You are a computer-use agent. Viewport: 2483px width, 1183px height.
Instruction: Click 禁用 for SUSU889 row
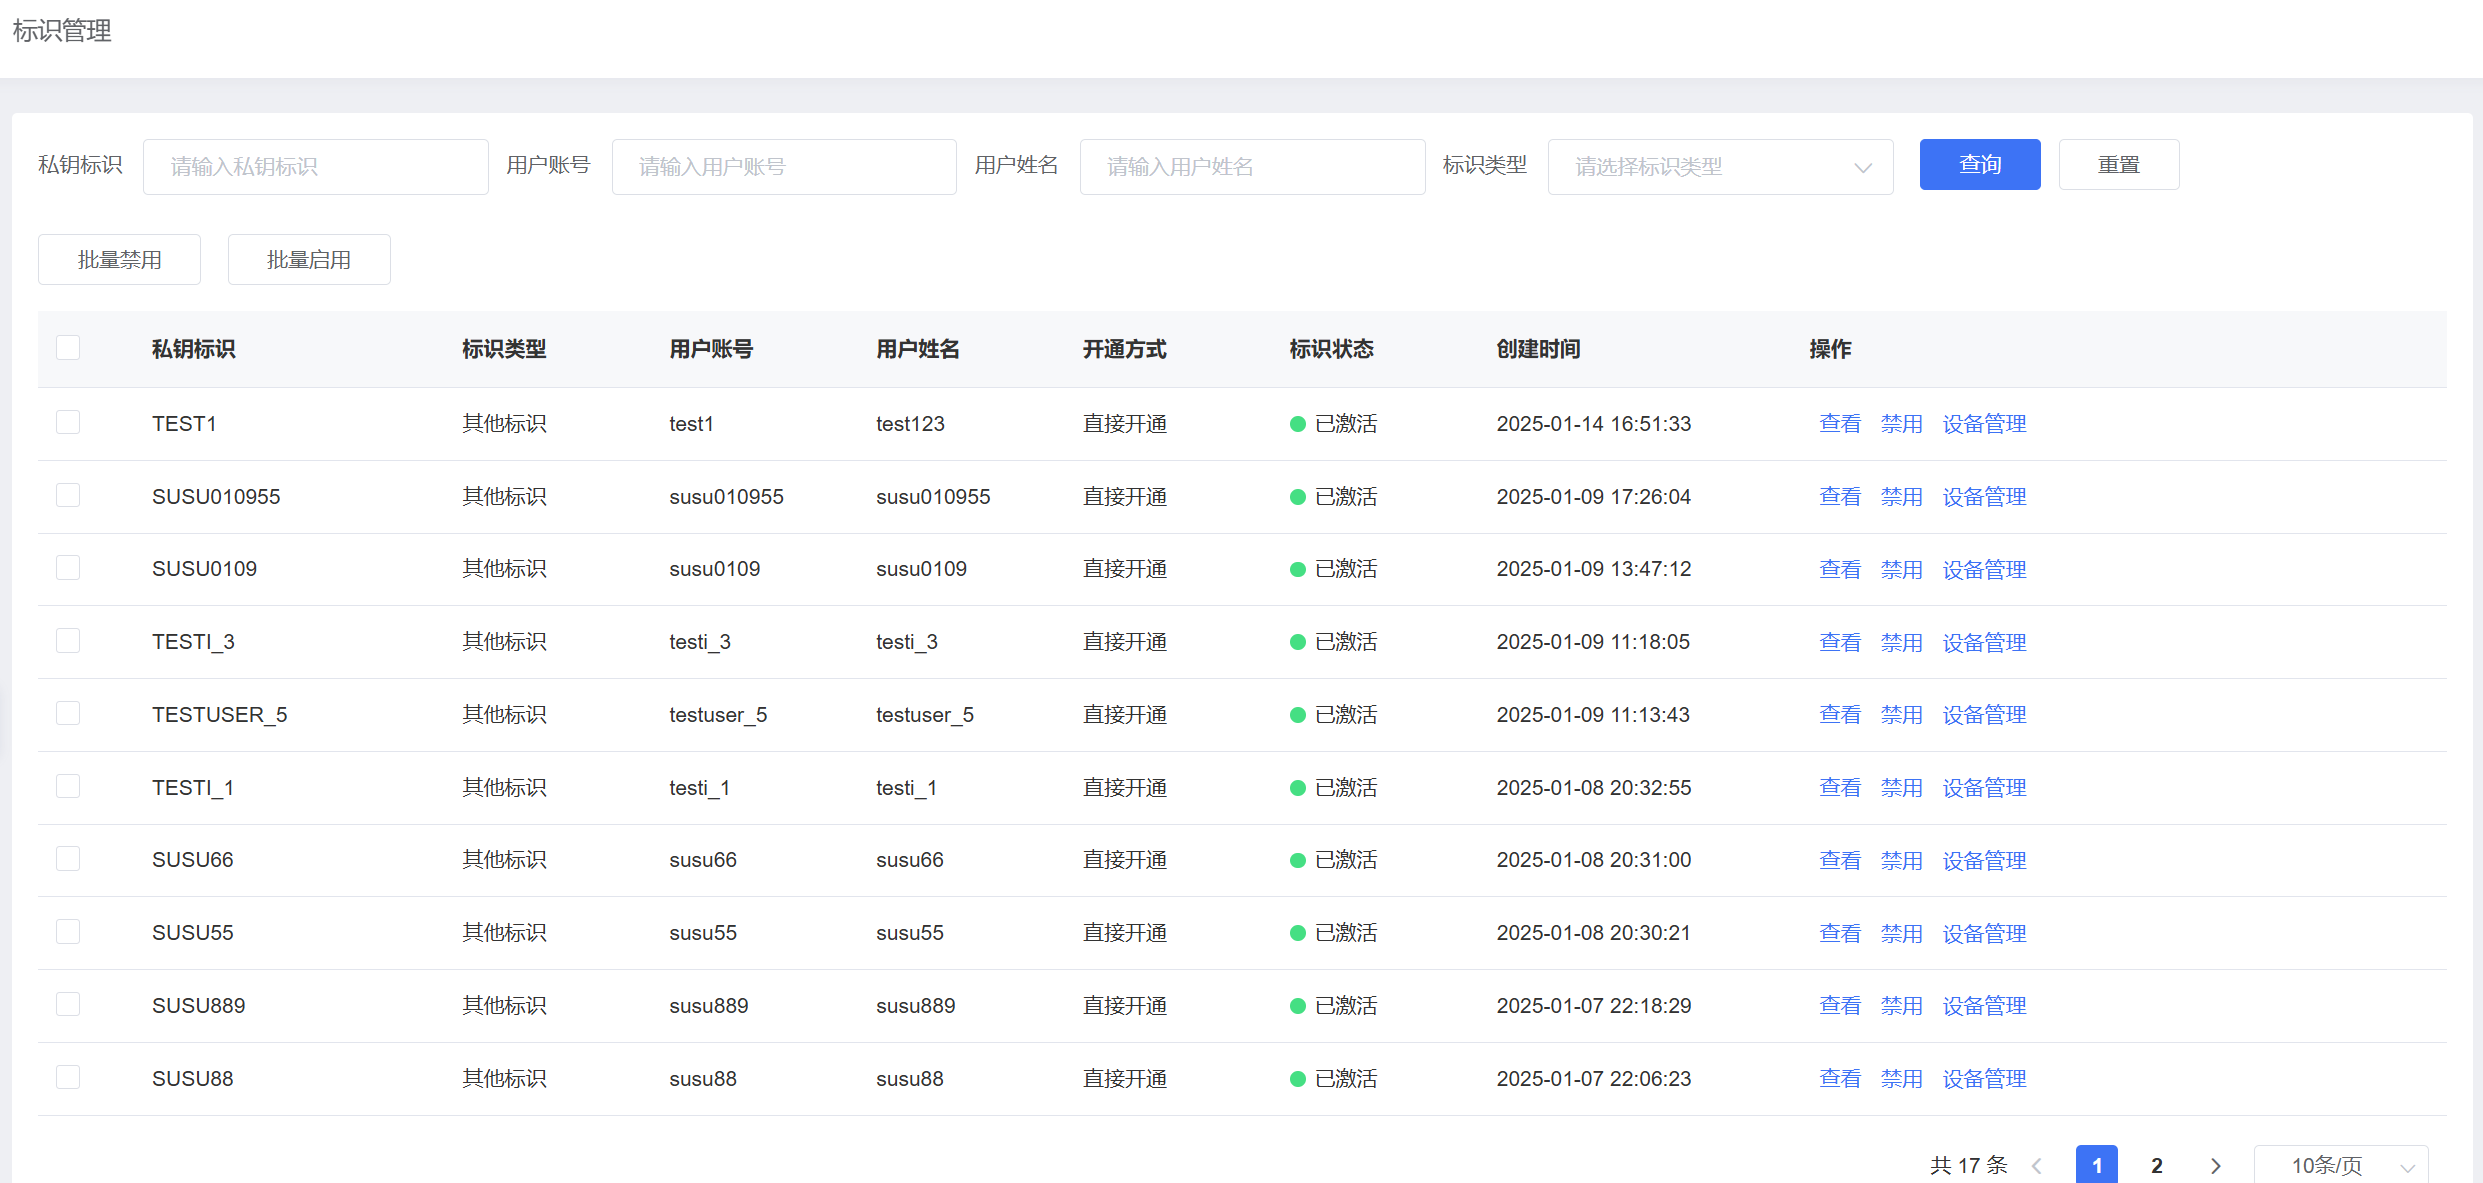[1902, 1006]
